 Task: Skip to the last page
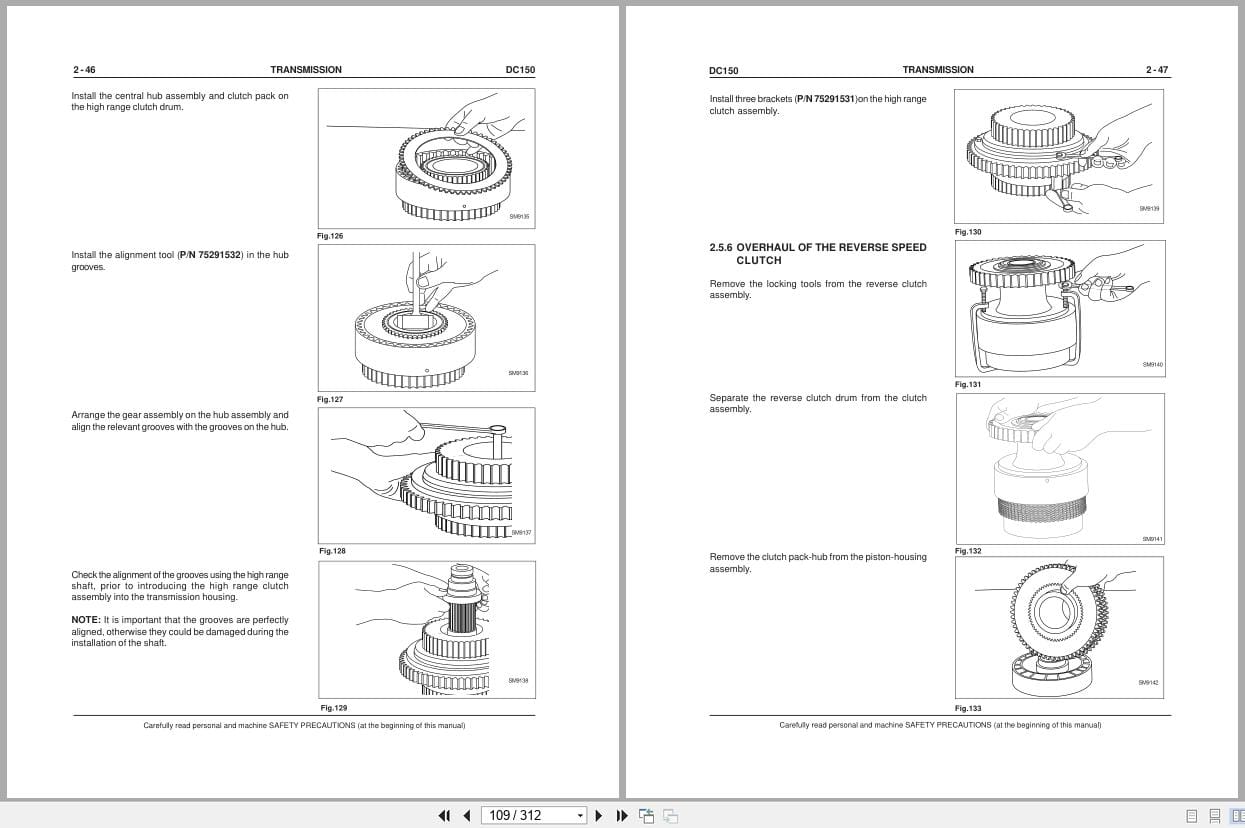click(x=622, y=816)
